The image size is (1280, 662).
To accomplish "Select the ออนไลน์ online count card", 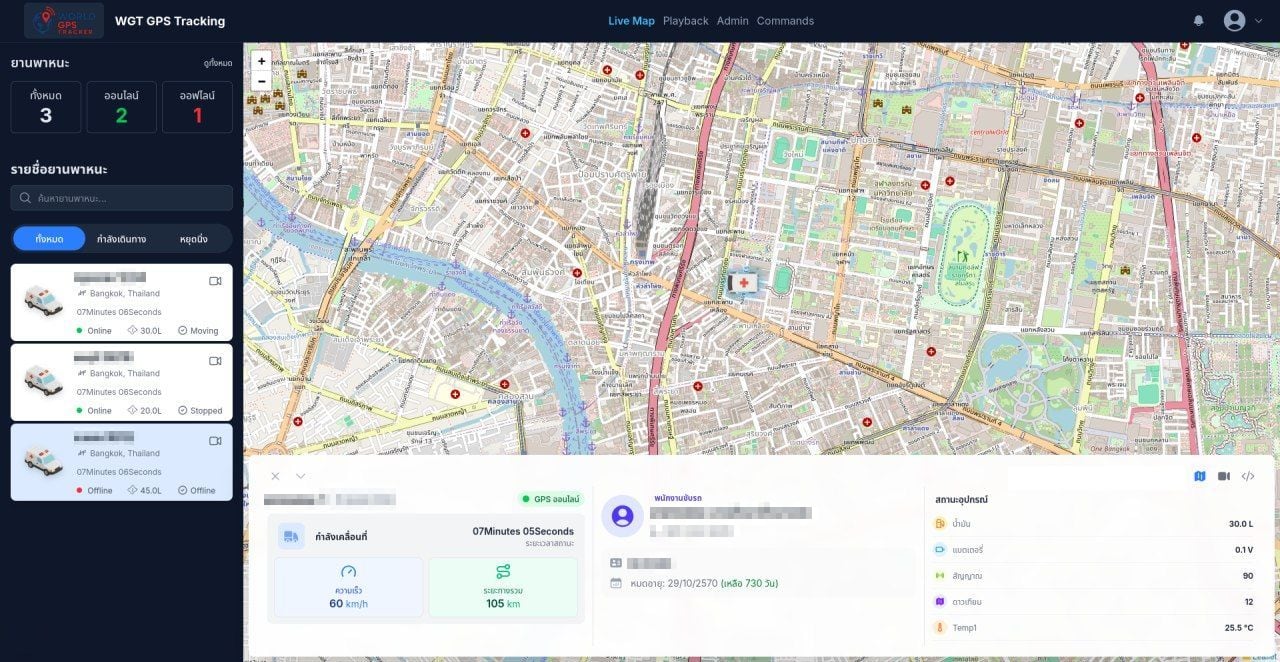I will [121, 107].
